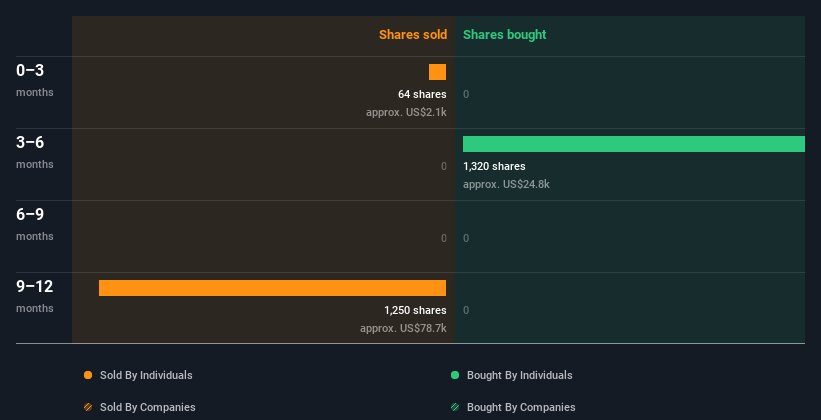This screenshot has height=420, width=821.
Task: Click the approx. US$24.8k value text
Action: coord(506,184)
